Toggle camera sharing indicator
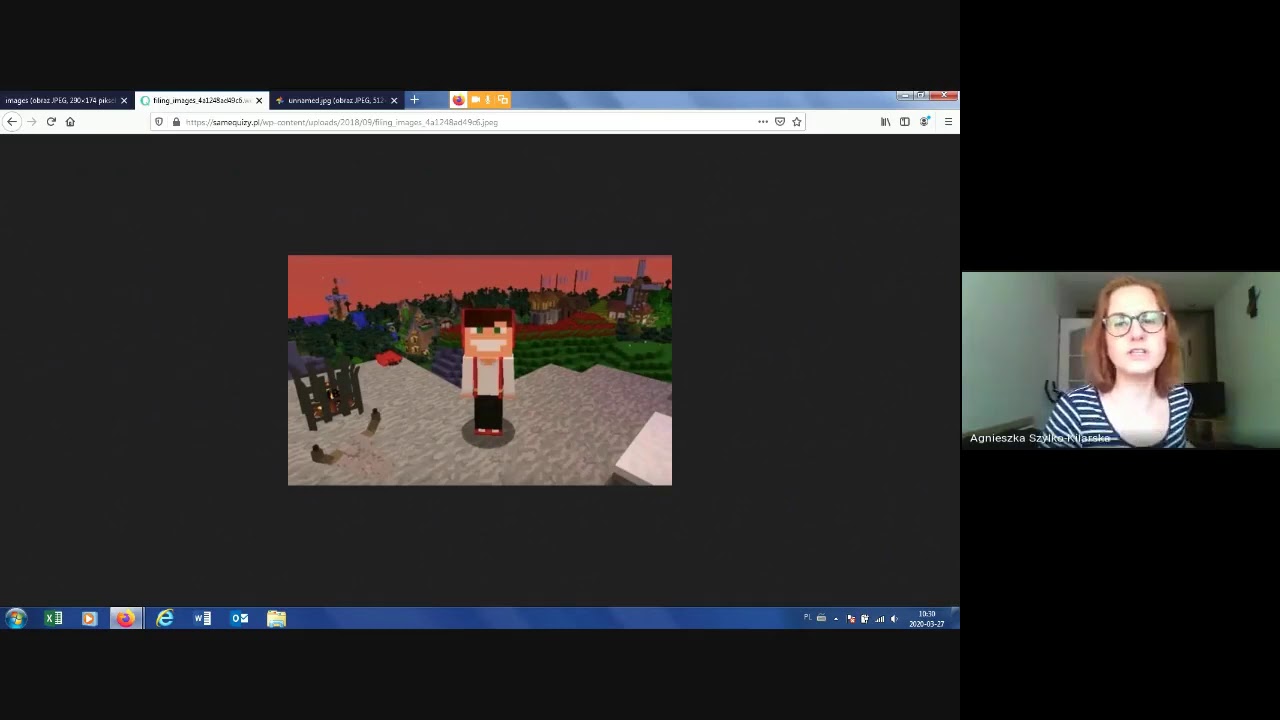Screen dimensions: 1280x720 pos(475,100)
